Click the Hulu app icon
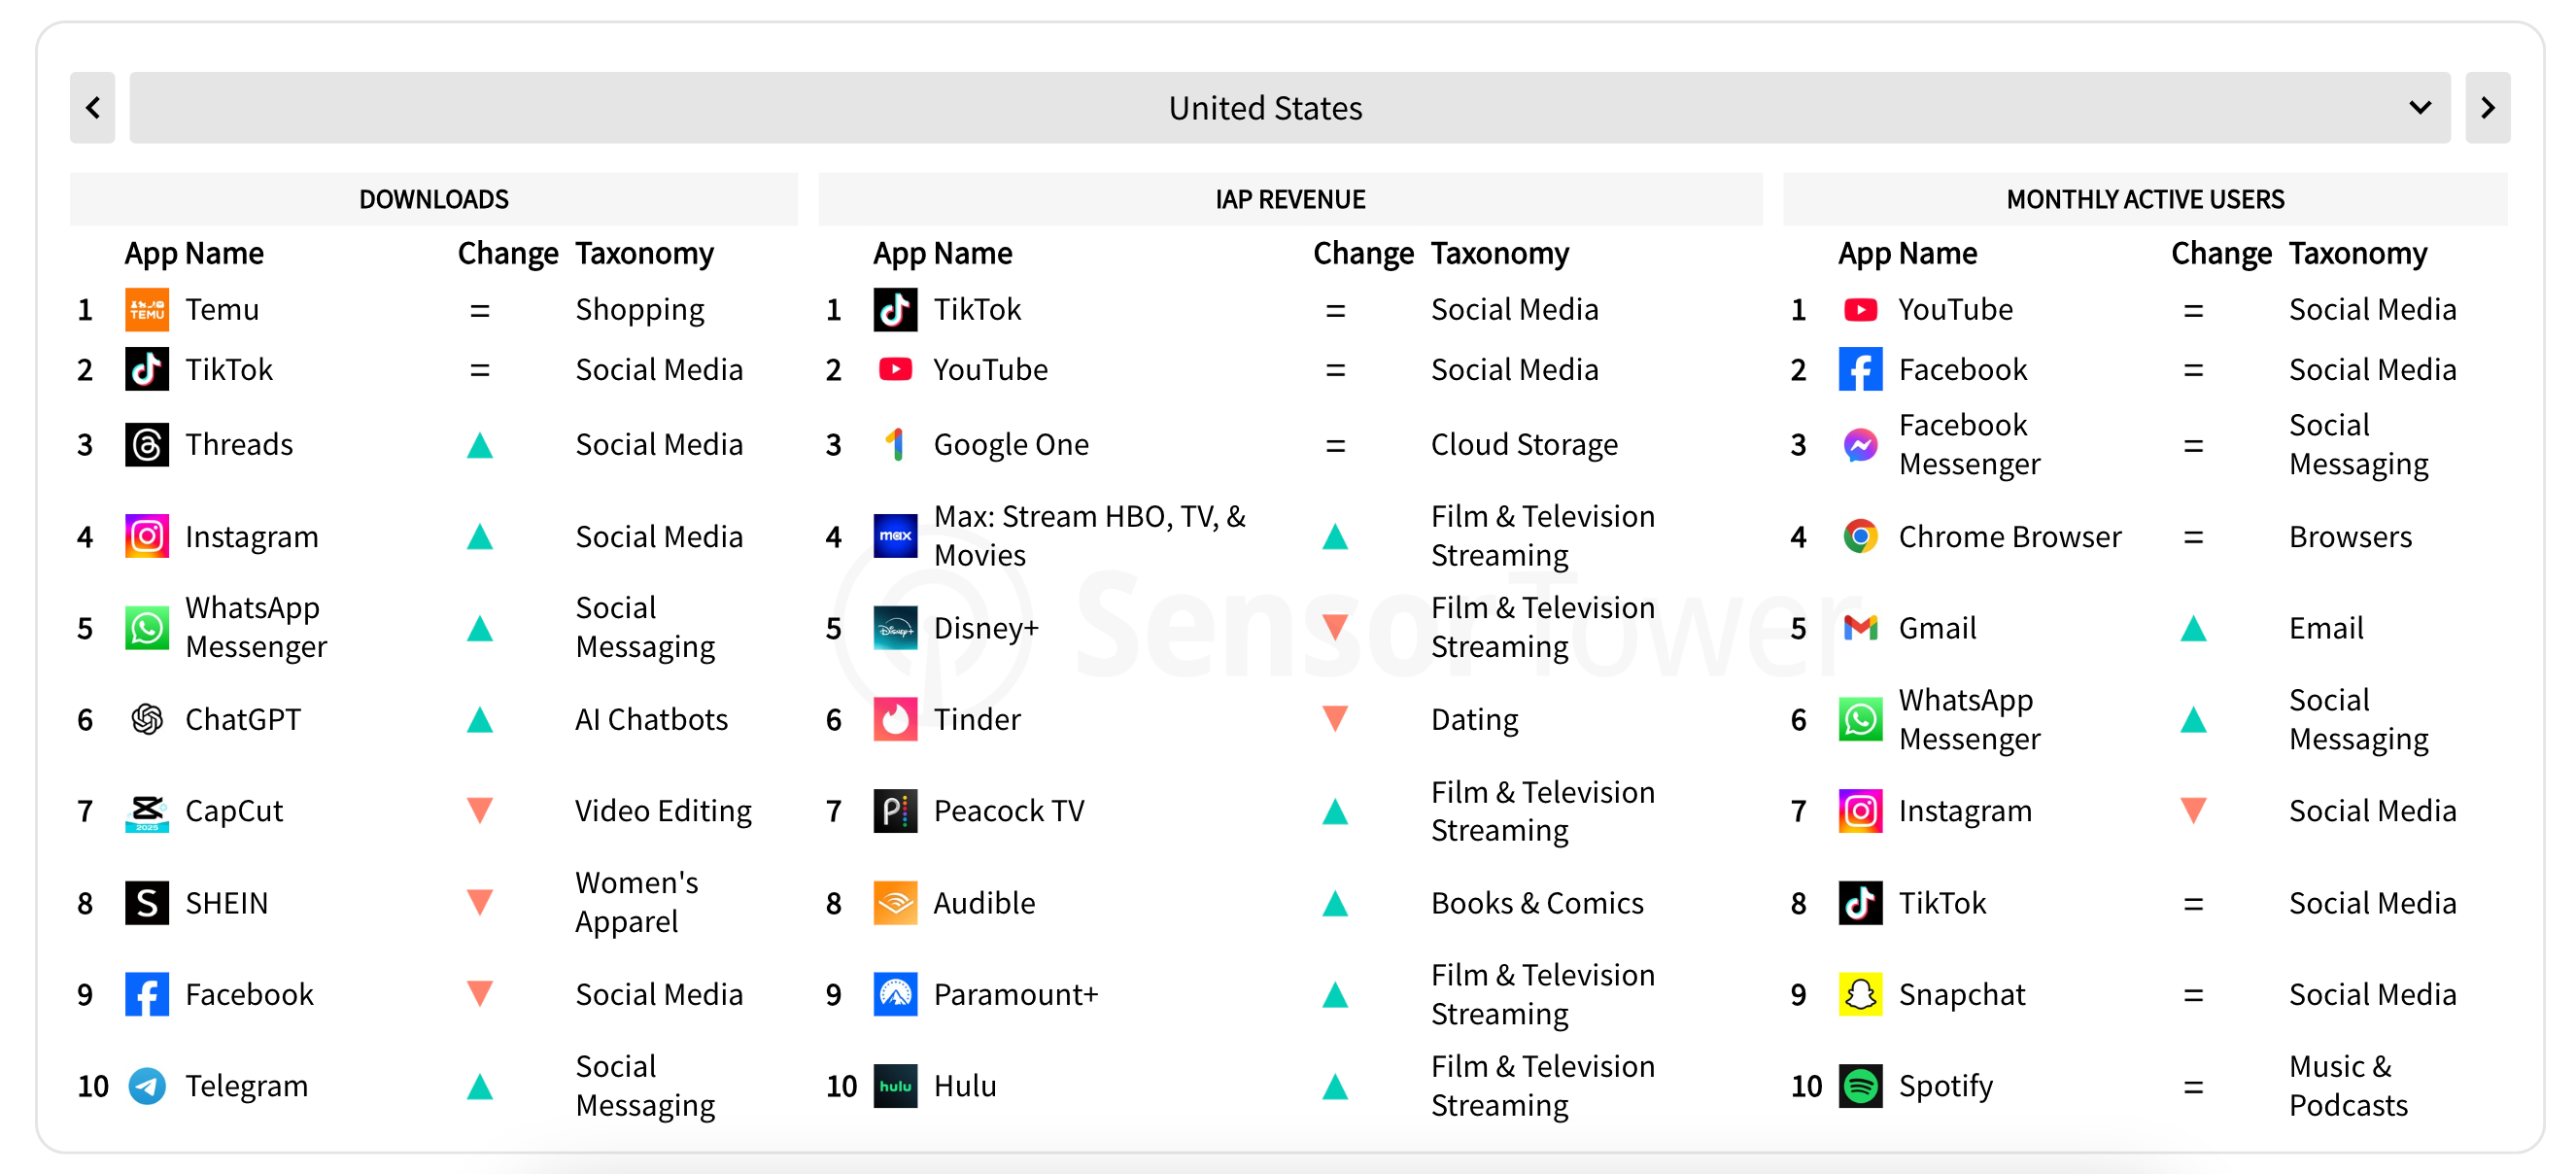This screenshot has width=2576, height=1174. tap(895, 1086)
